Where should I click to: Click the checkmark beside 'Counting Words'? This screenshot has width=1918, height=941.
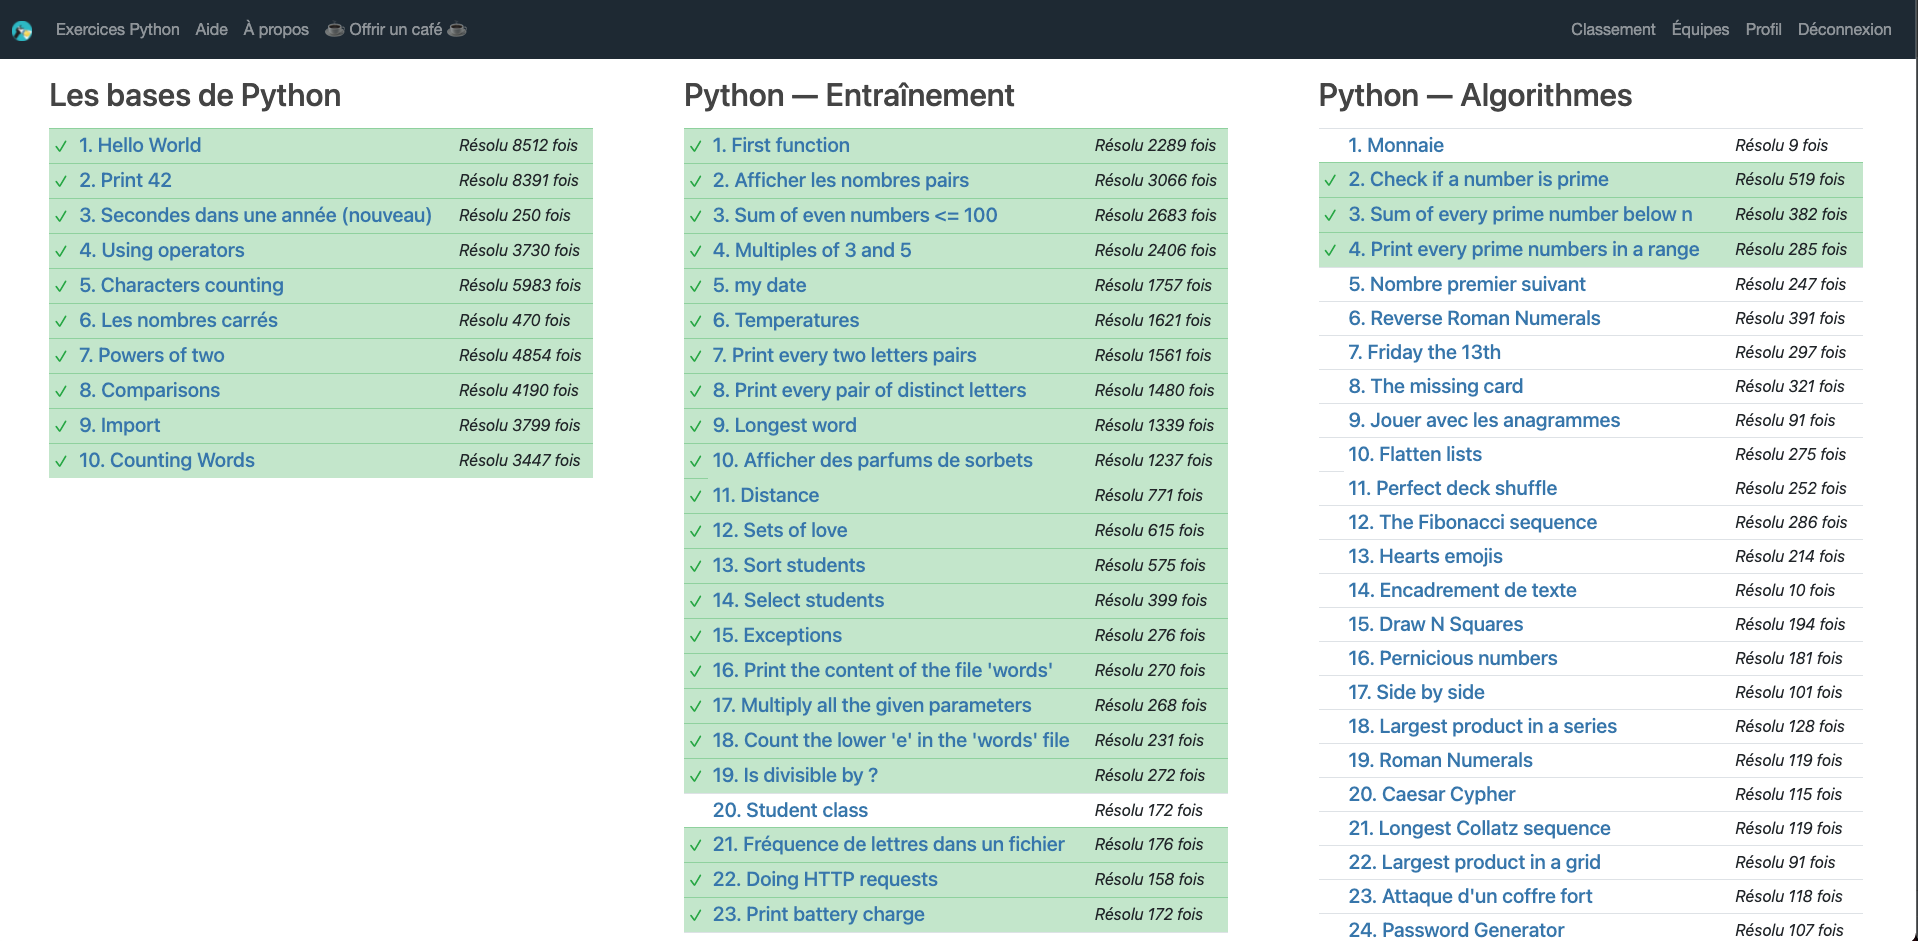(x=62, y=461)
